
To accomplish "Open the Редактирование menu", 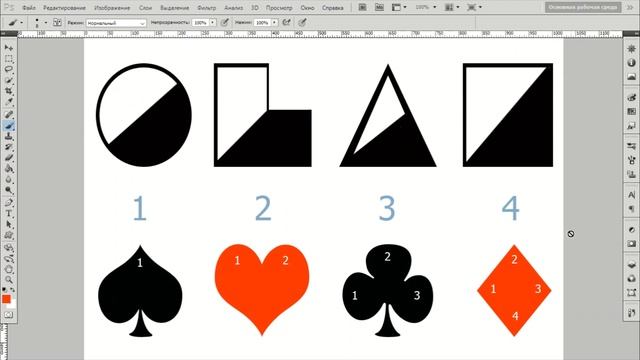I will 64,8.
